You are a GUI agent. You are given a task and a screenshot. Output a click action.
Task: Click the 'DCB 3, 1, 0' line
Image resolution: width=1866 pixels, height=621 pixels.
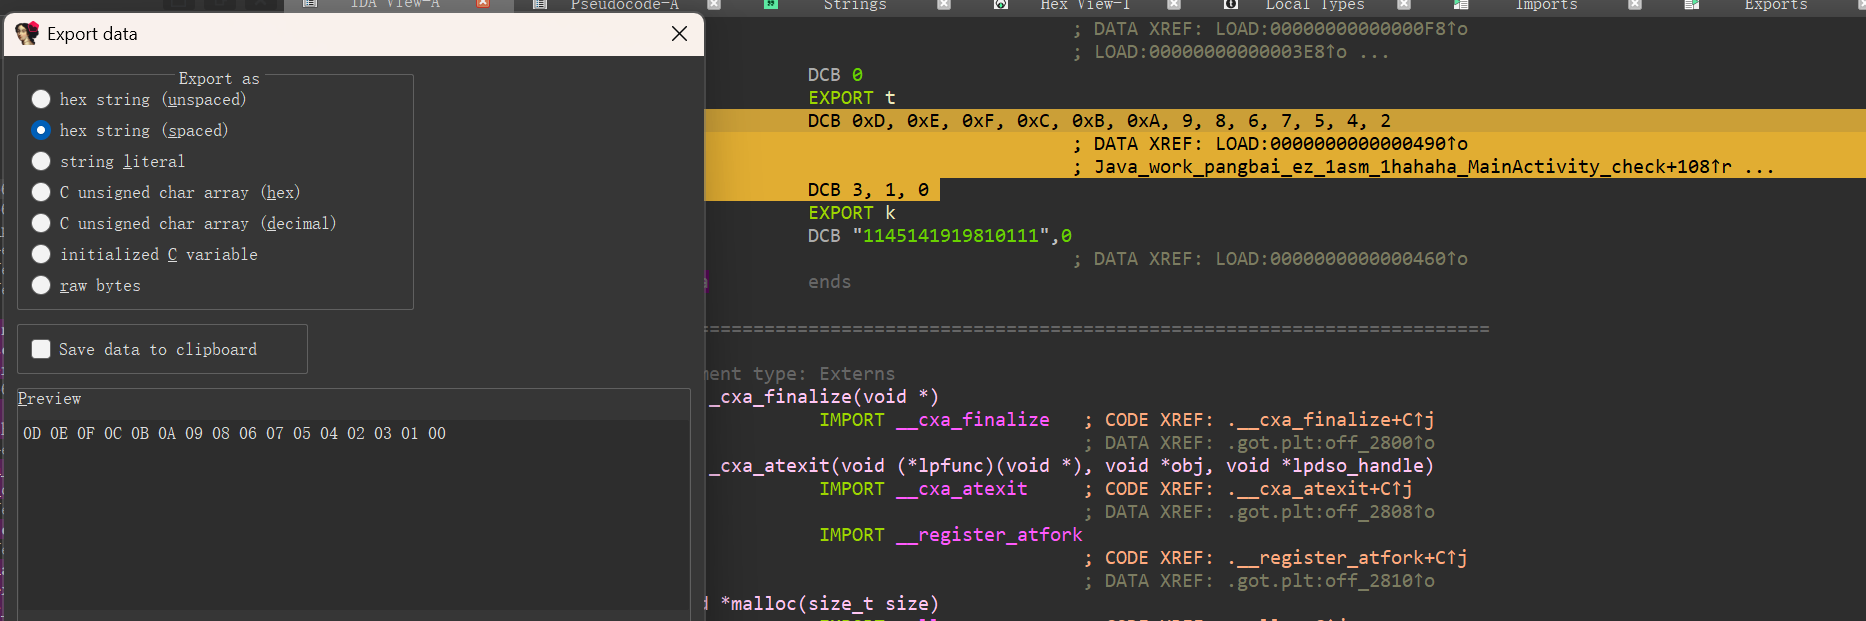[868, 190]
